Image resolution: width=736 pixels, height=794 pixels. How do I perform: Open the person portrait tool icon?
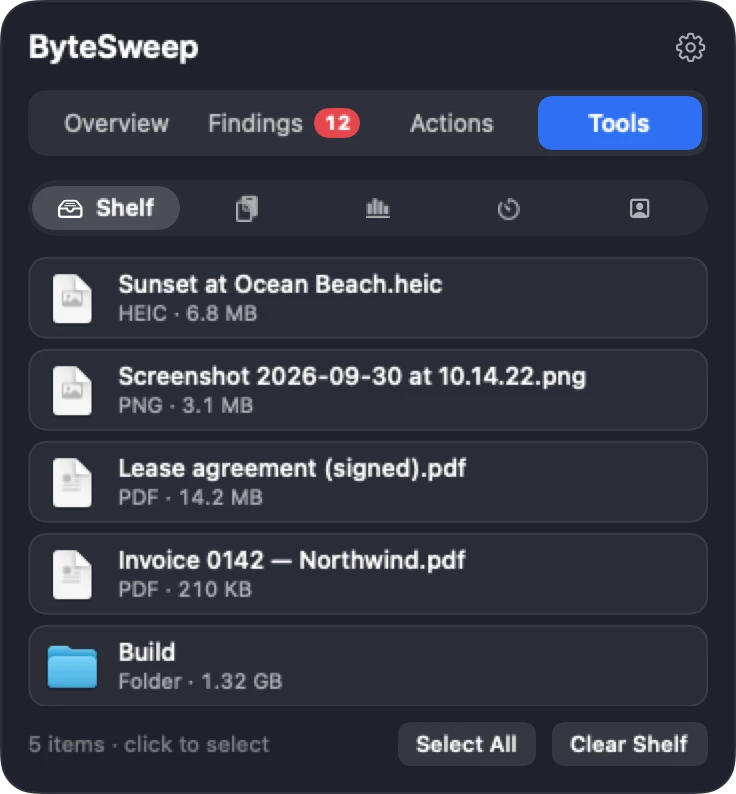tap(639, 208)
